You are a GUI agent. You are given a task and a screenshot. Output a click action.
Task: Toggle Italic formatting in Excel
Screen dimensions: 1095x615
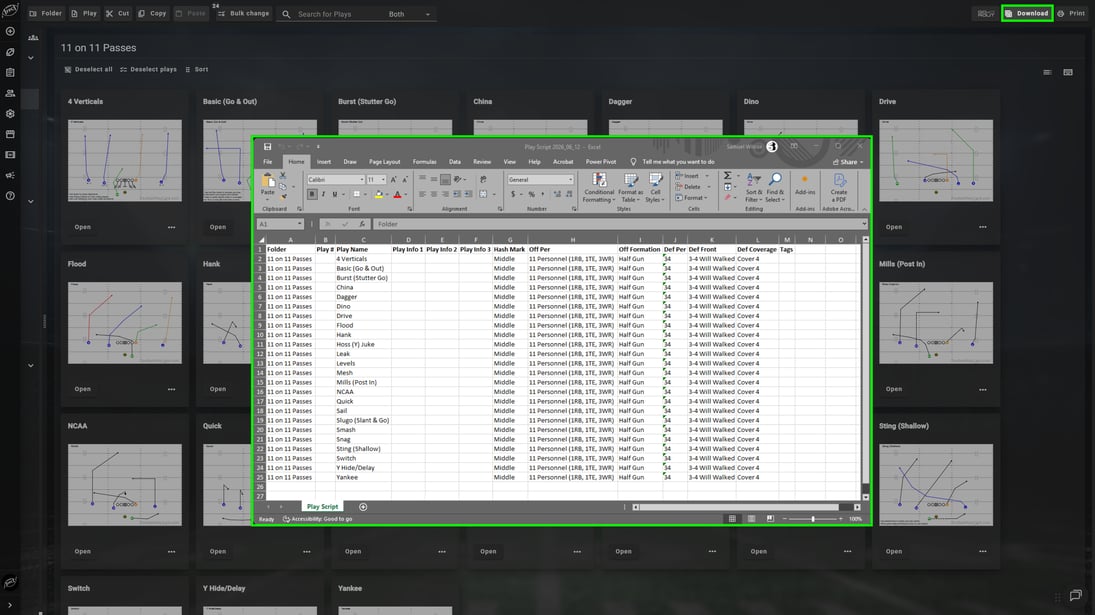(323, 194)
